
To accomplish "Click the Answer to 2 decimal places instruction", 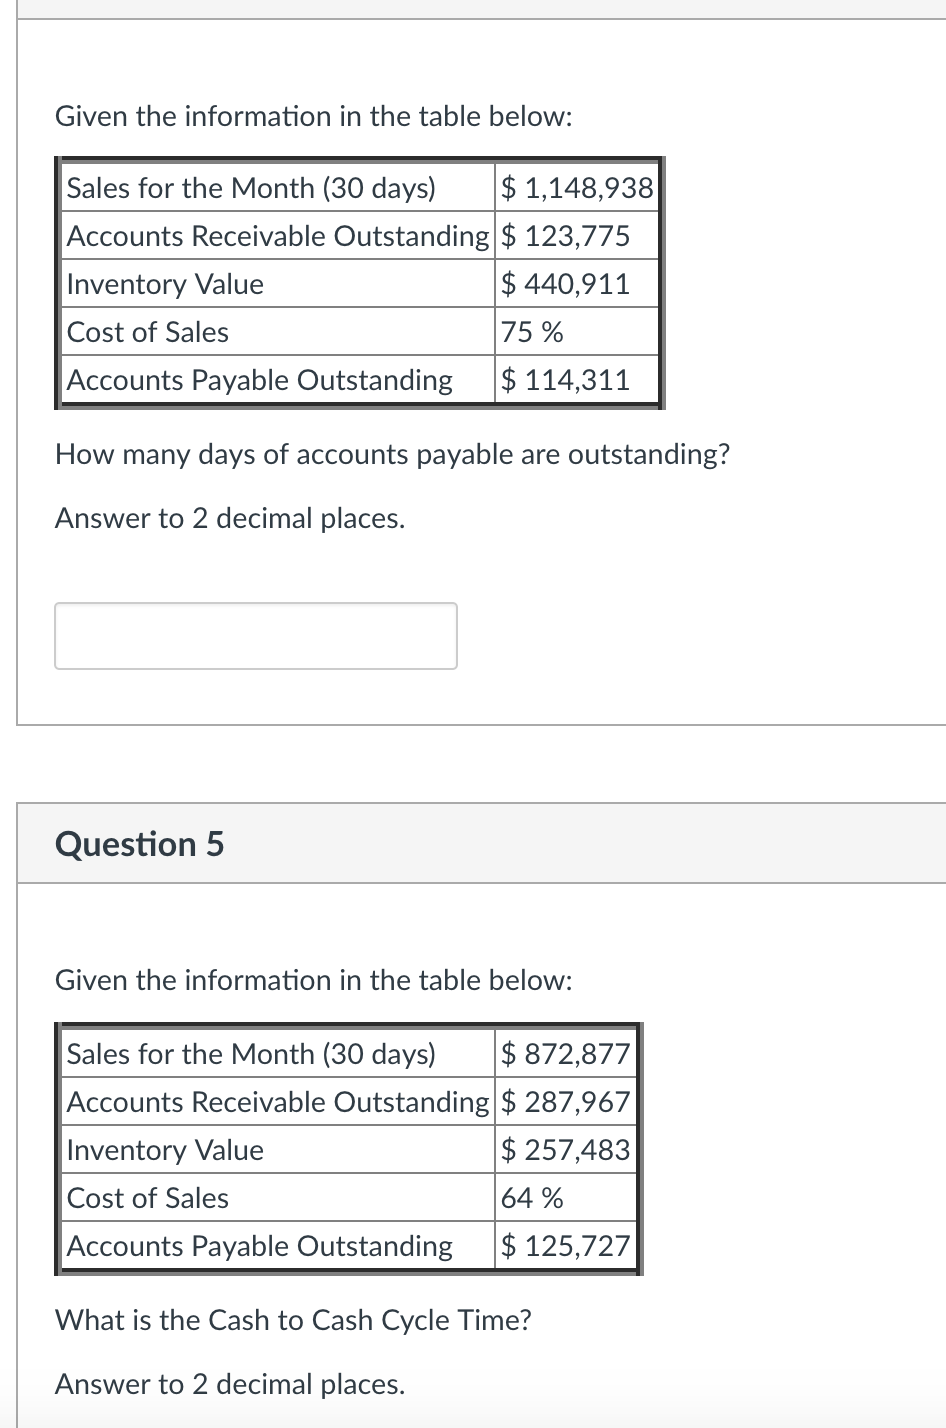I will click(230, 518).
